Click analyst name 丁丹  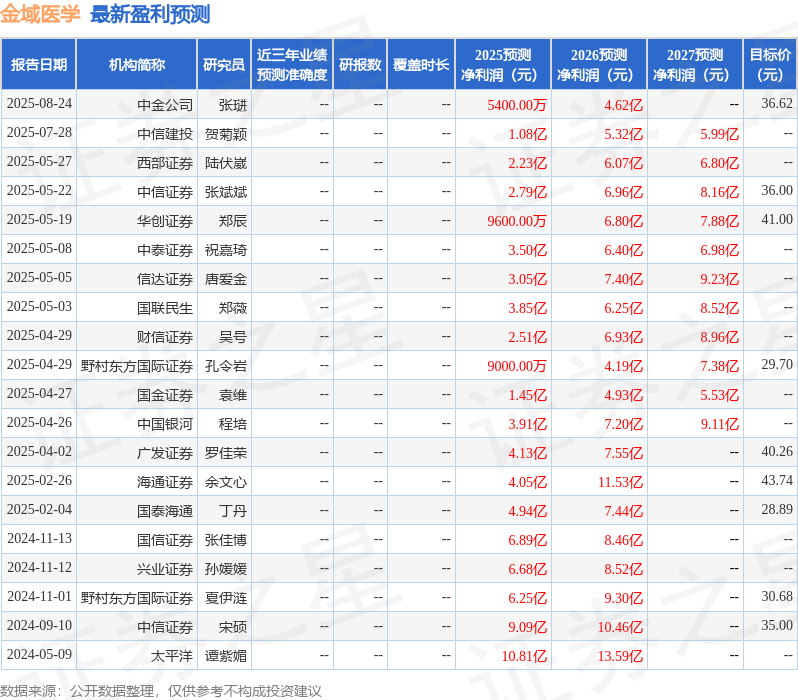point(233,511)
